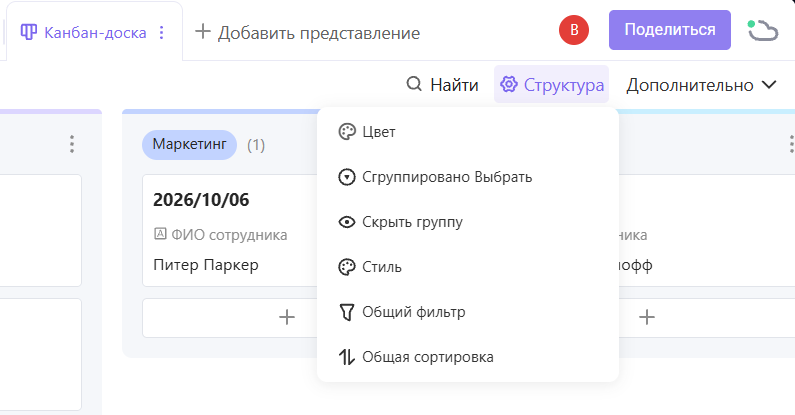Select Сгруппировано Выбрать menu option

point(467,177)
